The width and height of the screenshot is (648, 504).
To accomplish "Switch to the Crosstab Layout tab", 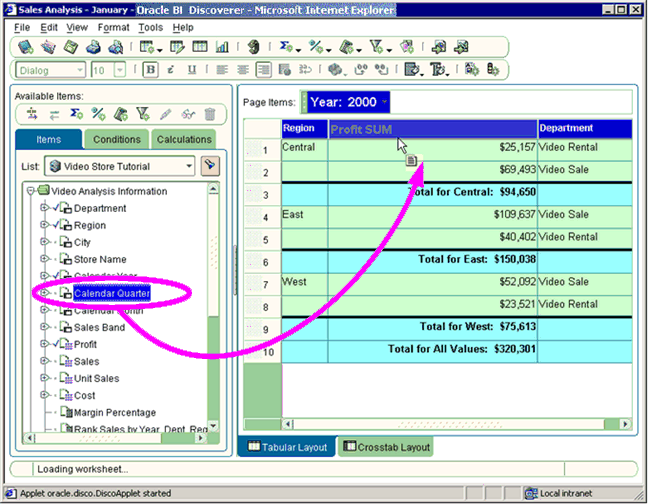I will point(386,447).
